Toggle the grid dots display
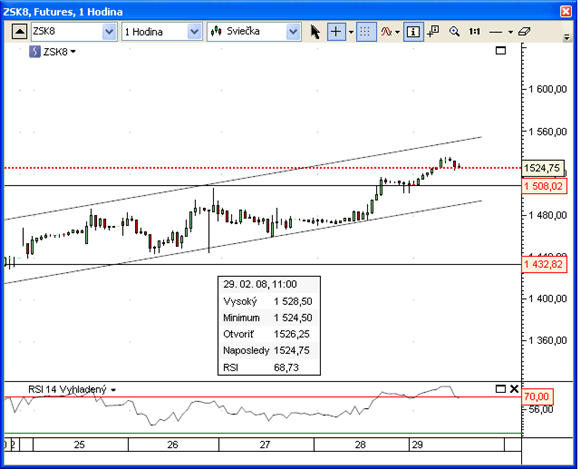 pos(365,32)
